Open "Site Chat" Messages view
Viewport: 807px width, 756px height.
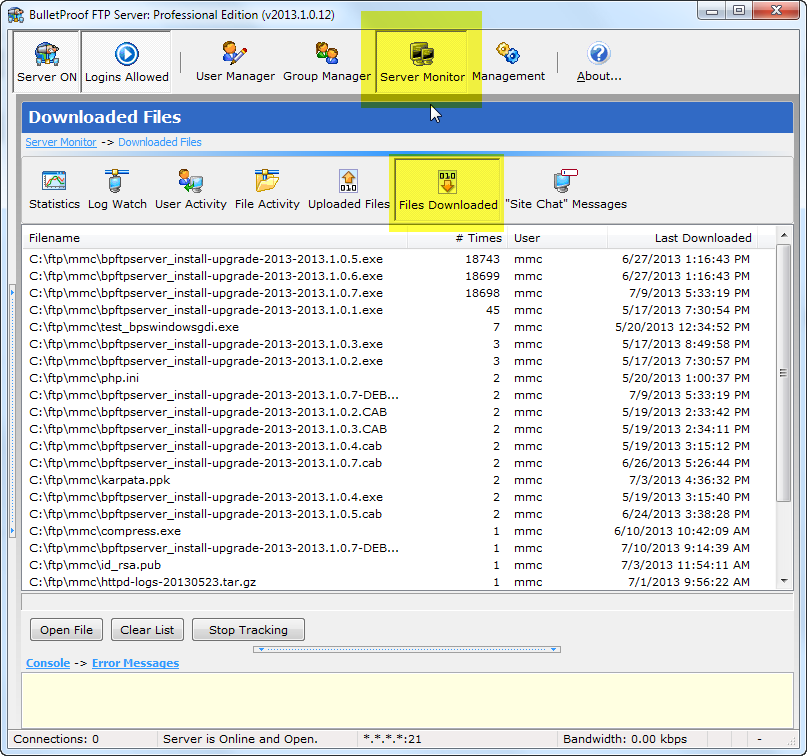coord(566,190)
